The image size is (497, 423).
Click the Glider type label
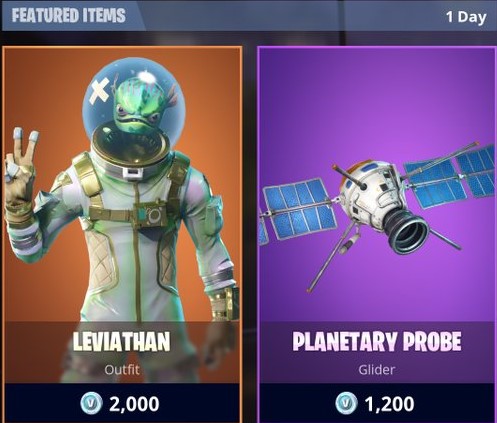click(377, 369)
